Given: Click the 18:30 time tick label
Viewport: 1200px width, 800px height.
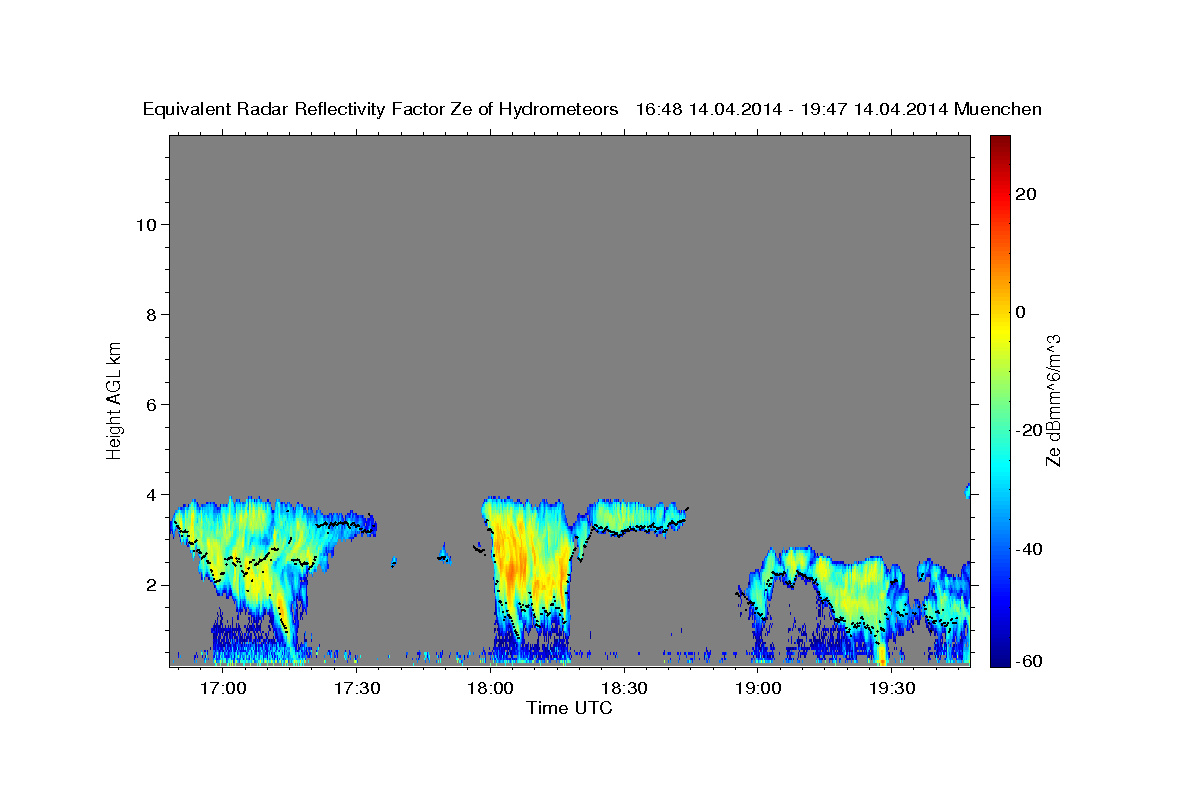Looking at the screenshot, I should pos(624,688).
